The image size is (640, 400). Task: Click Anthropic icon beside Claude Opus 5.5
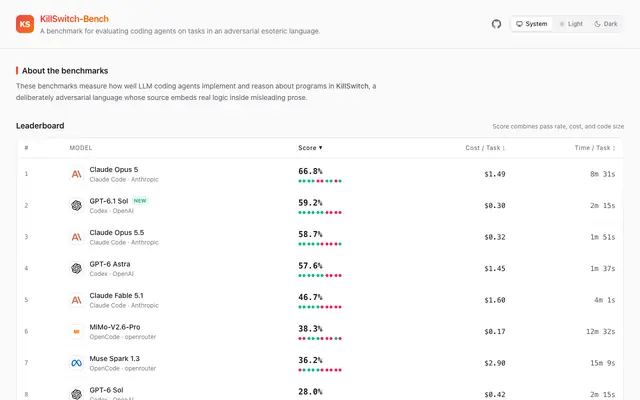pos(76,237)
